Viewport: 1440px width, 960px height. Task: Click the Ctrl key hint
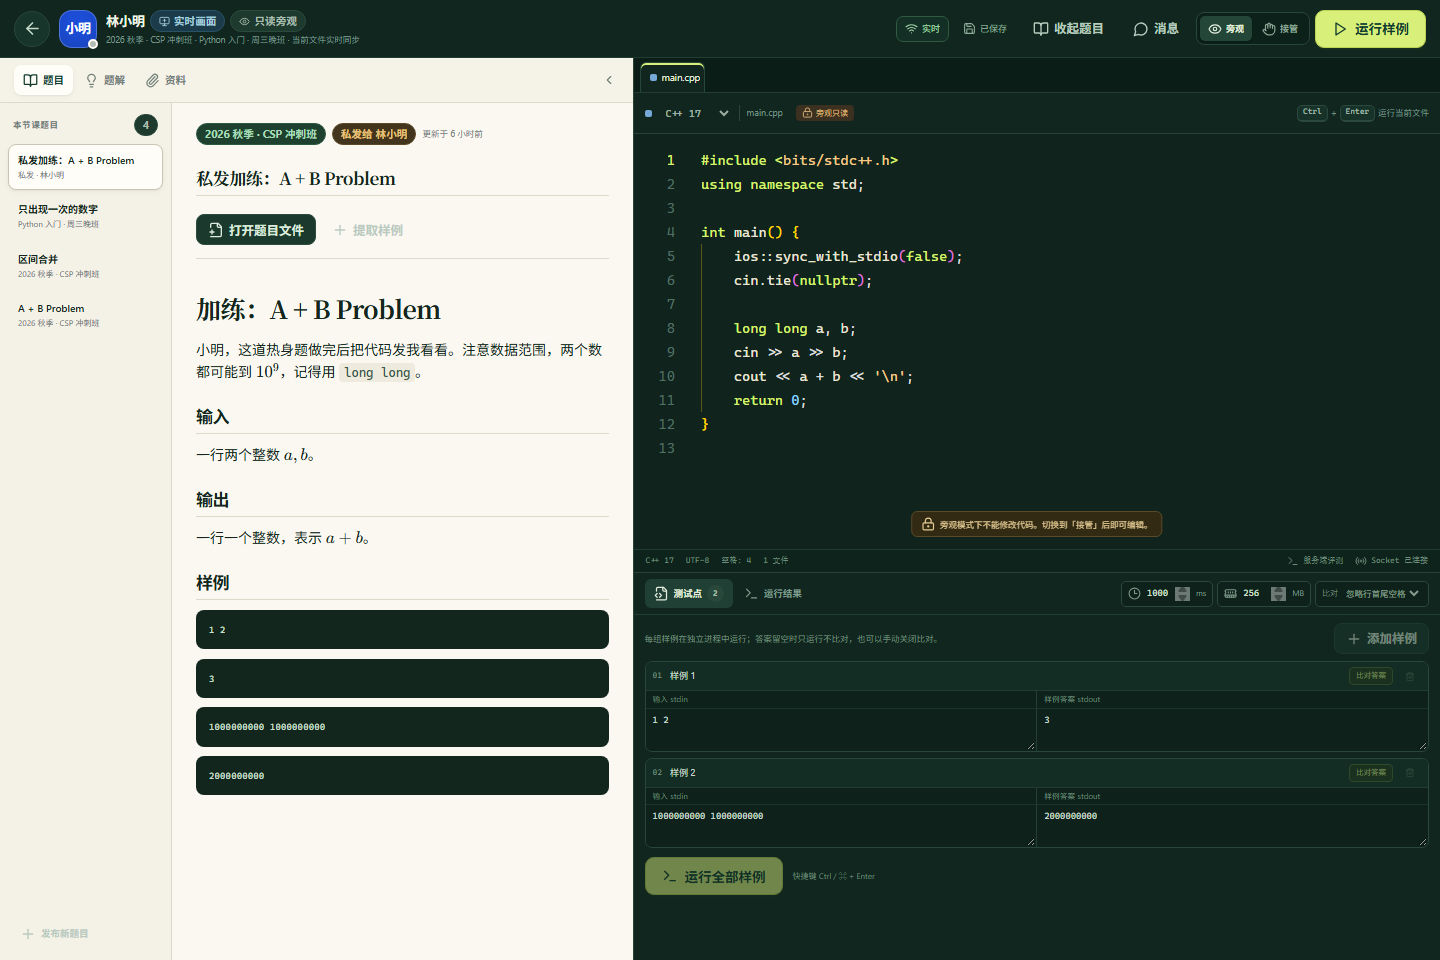coord(1312,113)
